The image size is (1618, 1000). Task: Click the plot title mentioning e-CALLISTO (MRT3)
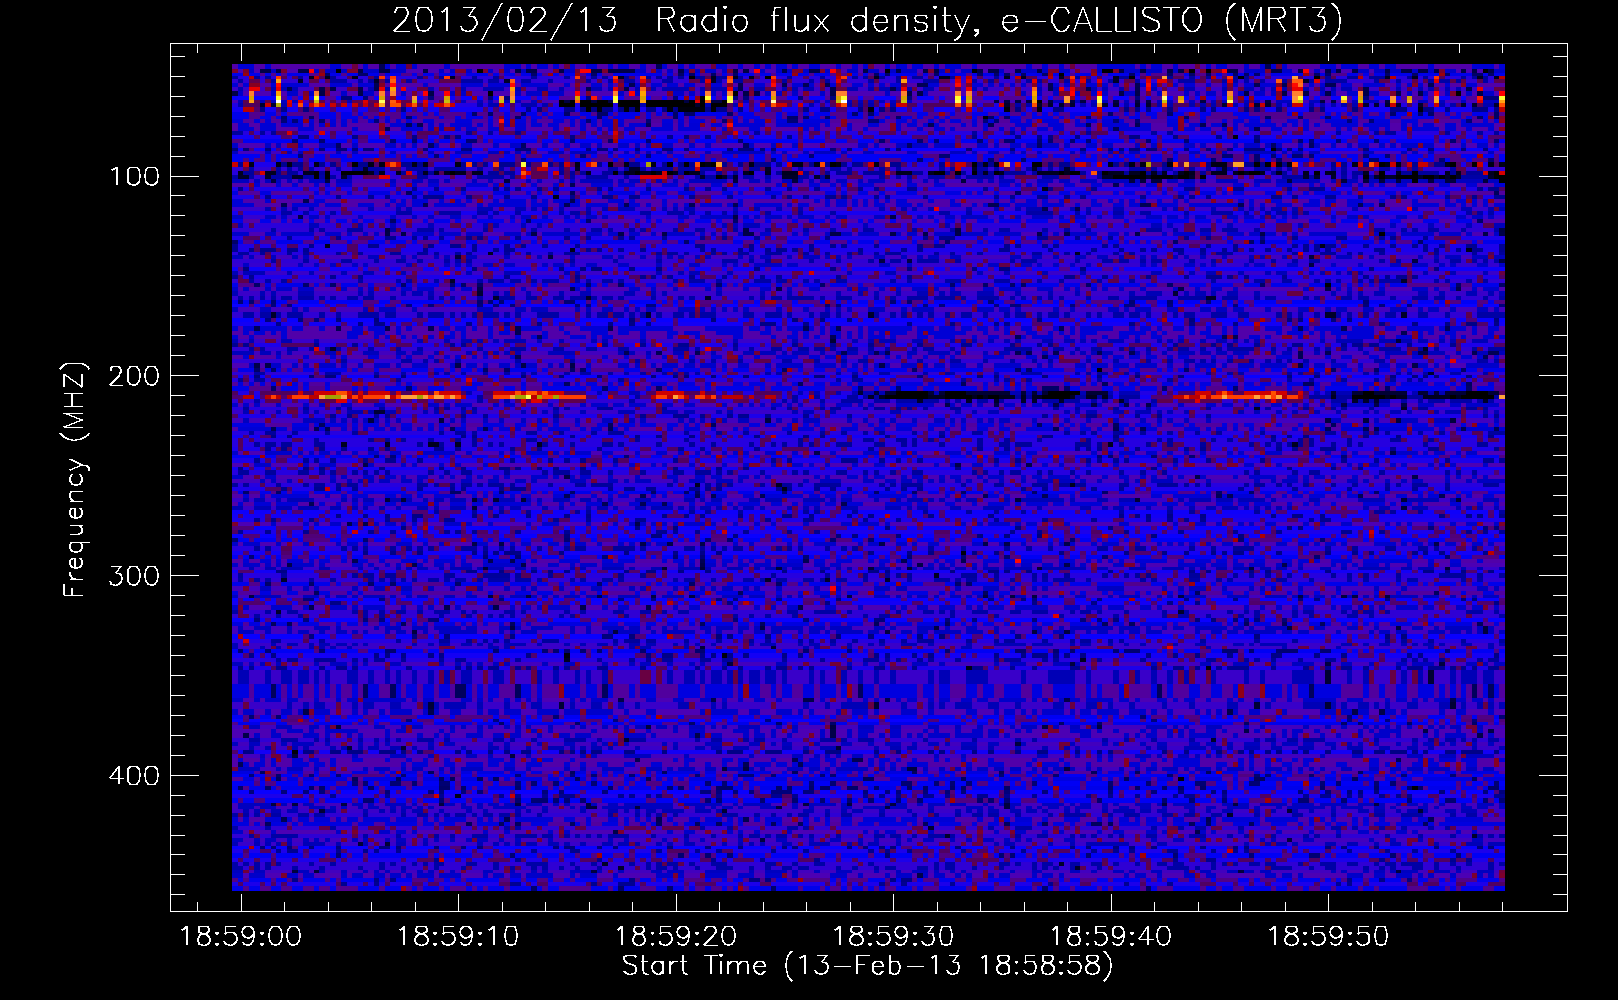(867, 20)
